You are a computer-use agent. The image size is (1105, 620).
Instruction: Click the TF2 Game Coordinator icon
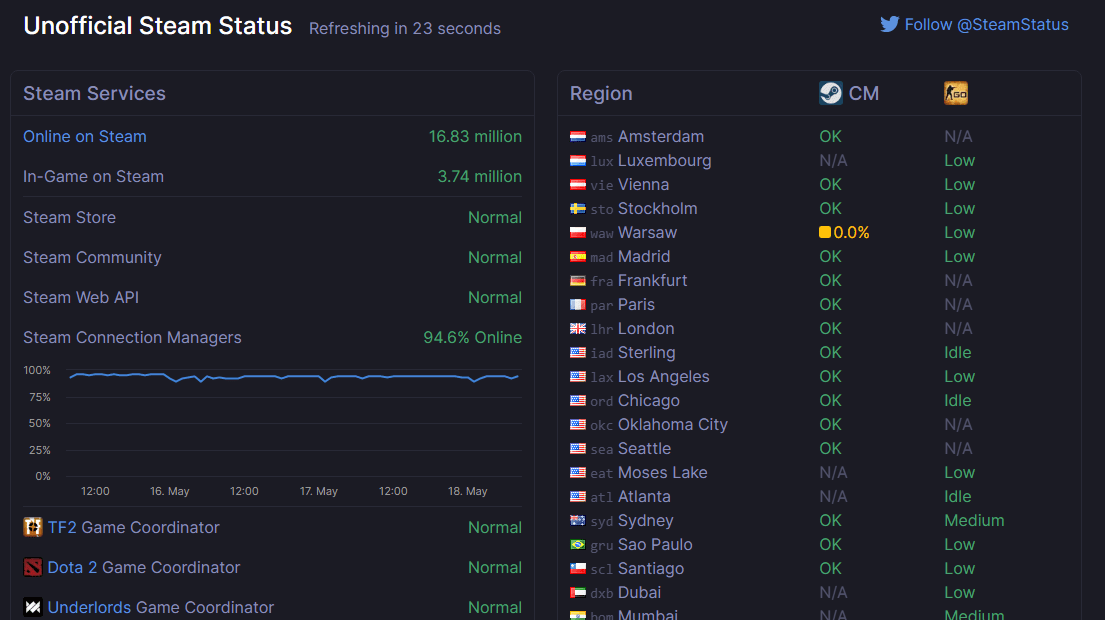pyautogui.click(x=32, y=527)
